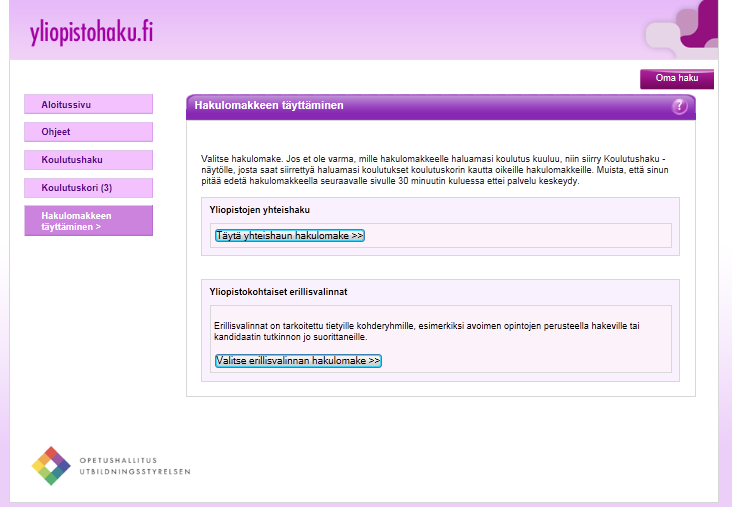Click the Utbildningsstyrelsen footer text
The width and height of the screenshot is (732, 507).
click(x=135, y=472)
